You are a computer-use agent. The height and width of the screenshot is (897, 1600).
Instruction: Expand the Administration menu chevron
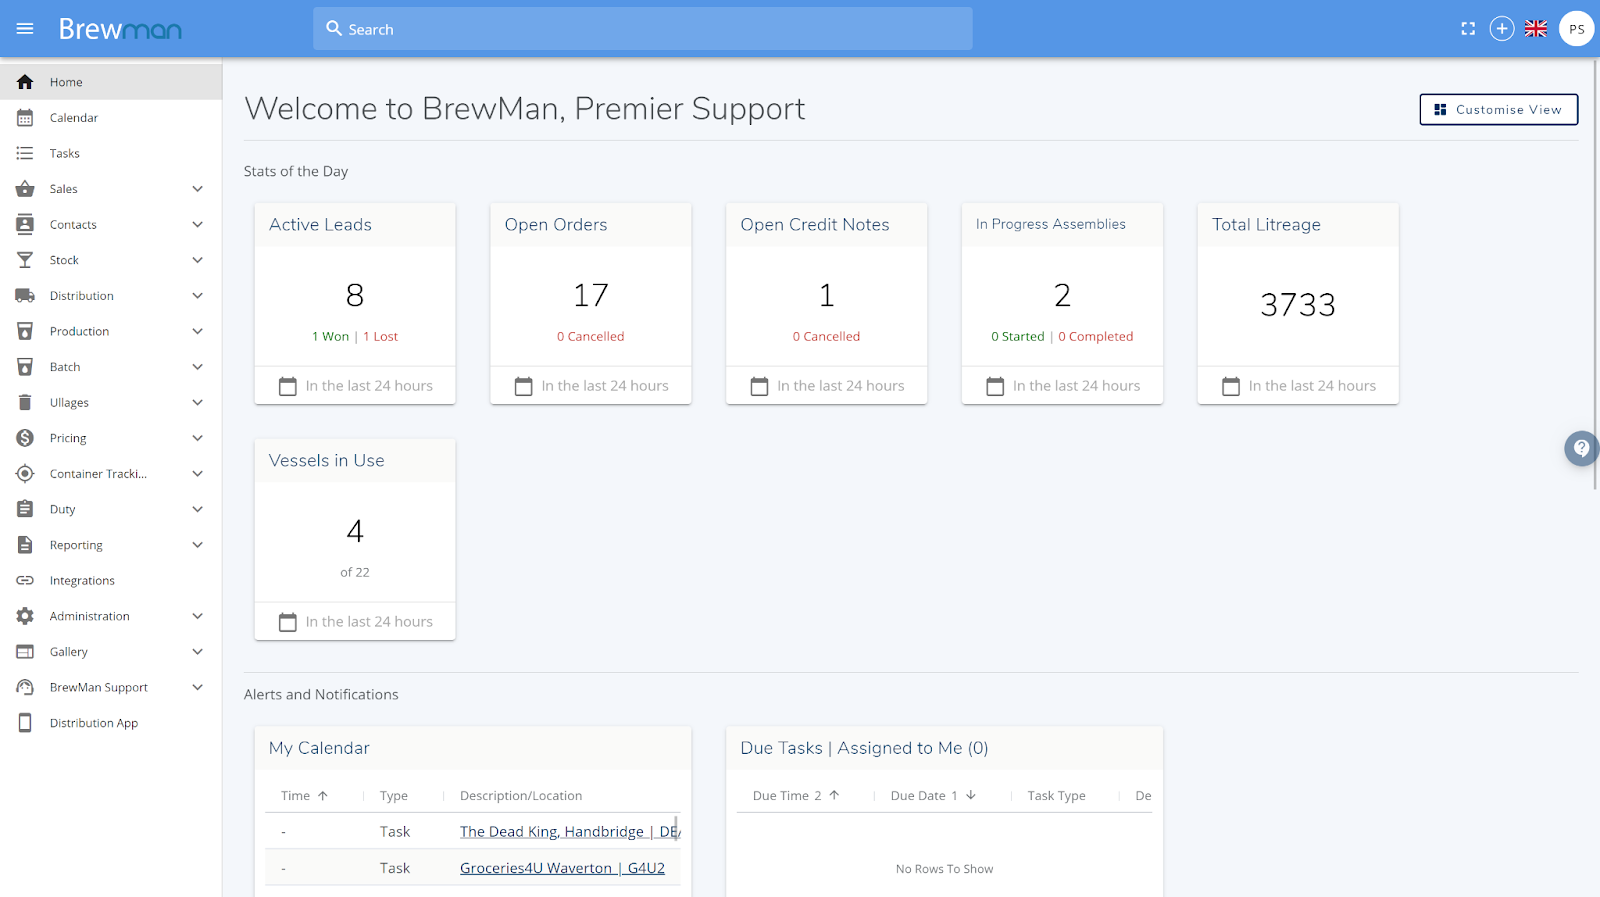pyautogui.click(x=198, y=616)
